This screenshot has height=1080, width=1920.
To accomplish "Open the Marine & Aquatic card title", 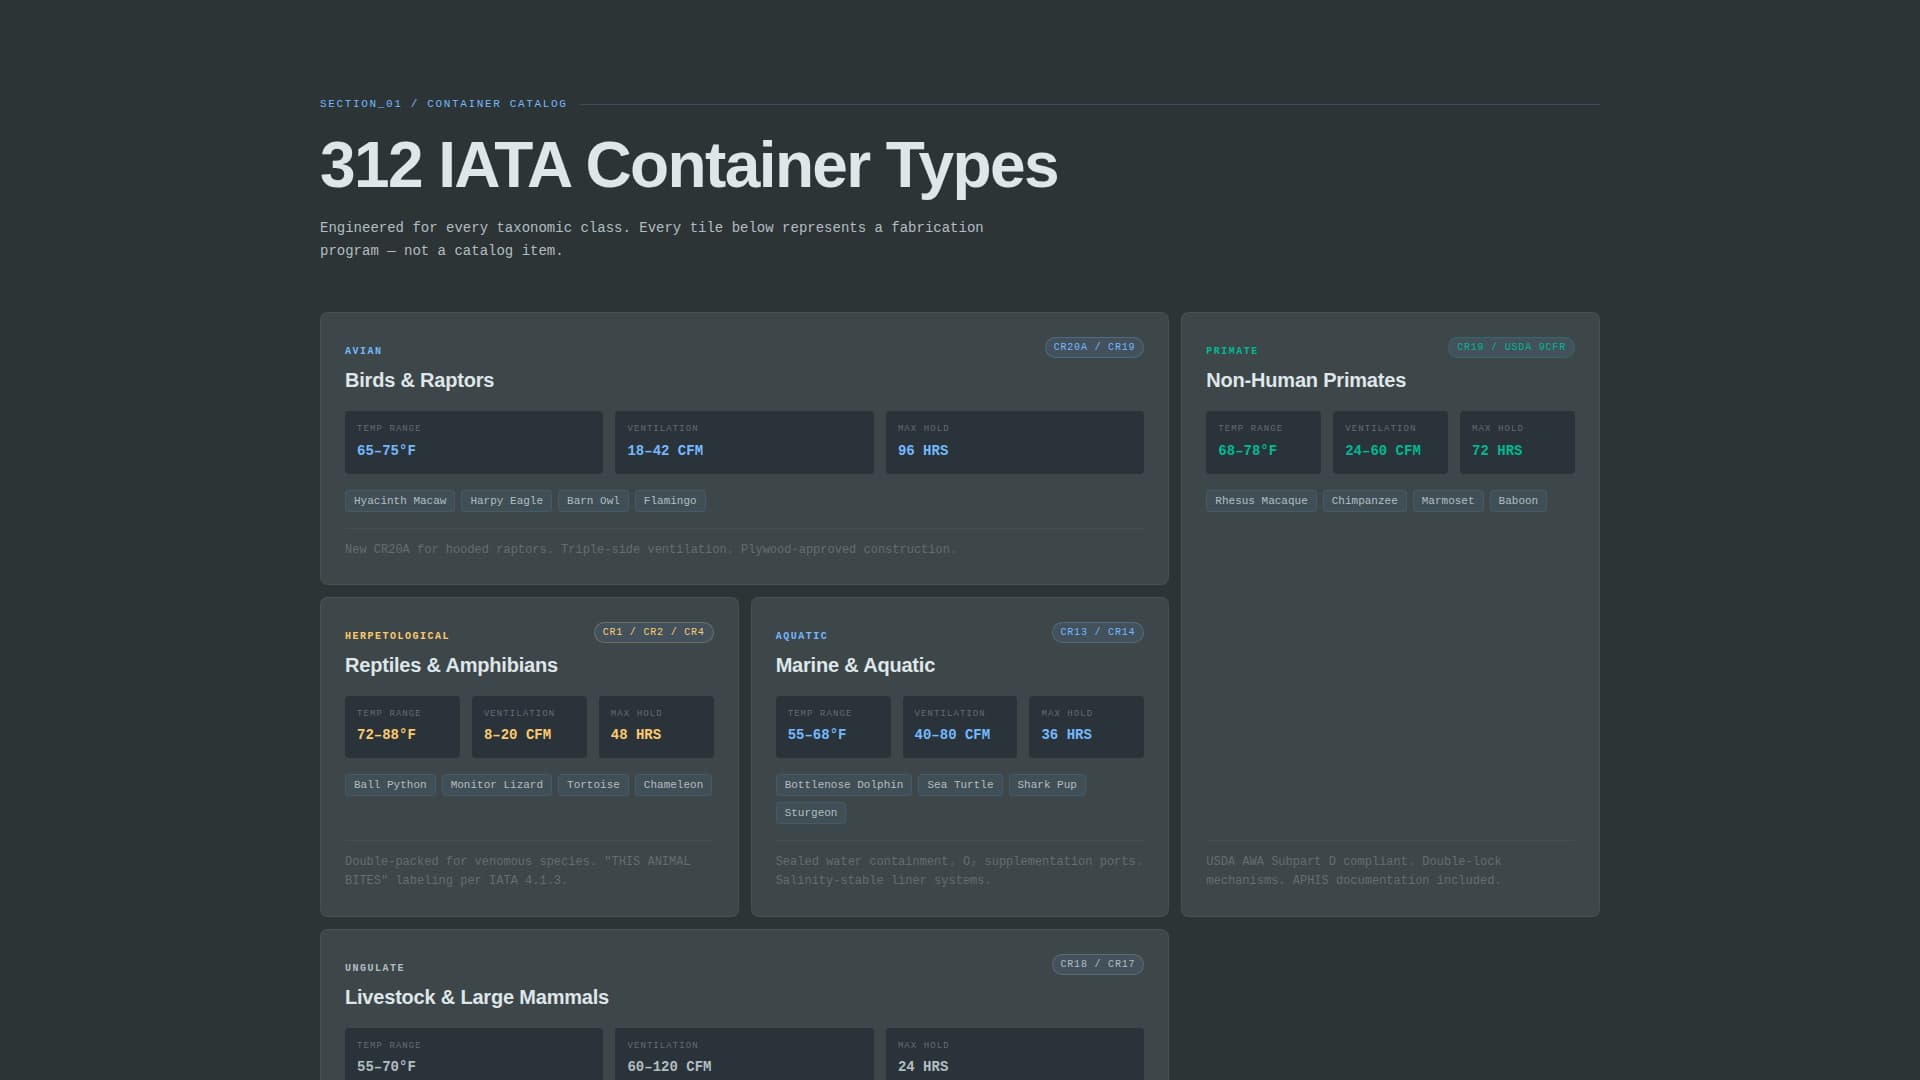I will (x=855, y=665).
